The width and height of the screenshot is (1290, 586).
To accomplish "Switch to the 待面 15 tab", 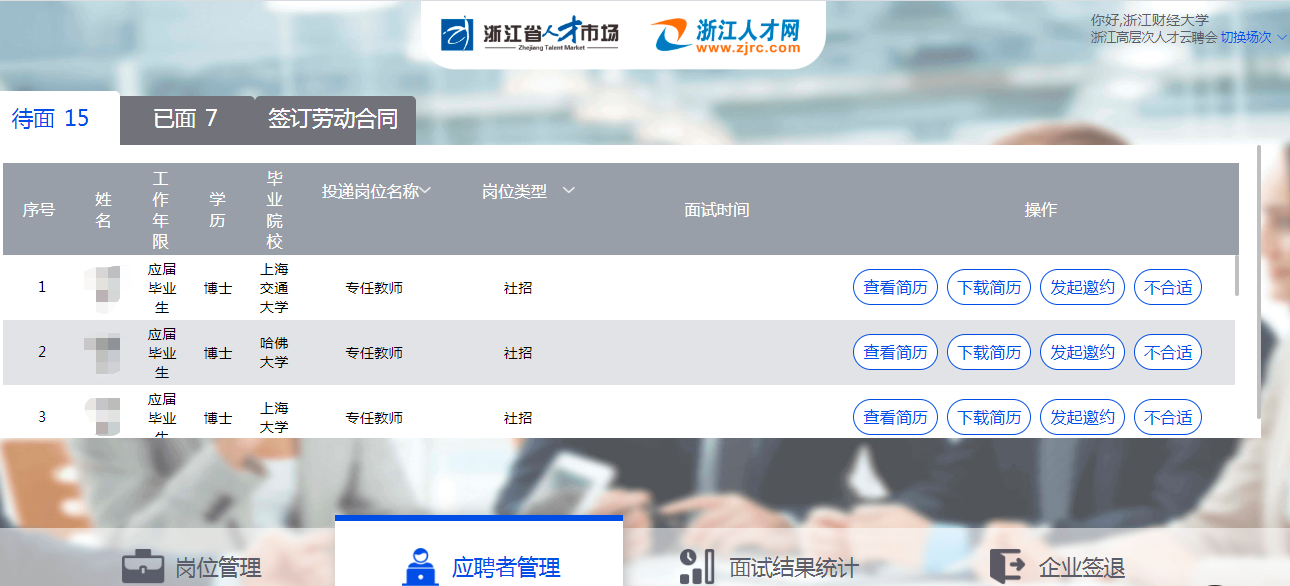I will [x=51, y=119].
